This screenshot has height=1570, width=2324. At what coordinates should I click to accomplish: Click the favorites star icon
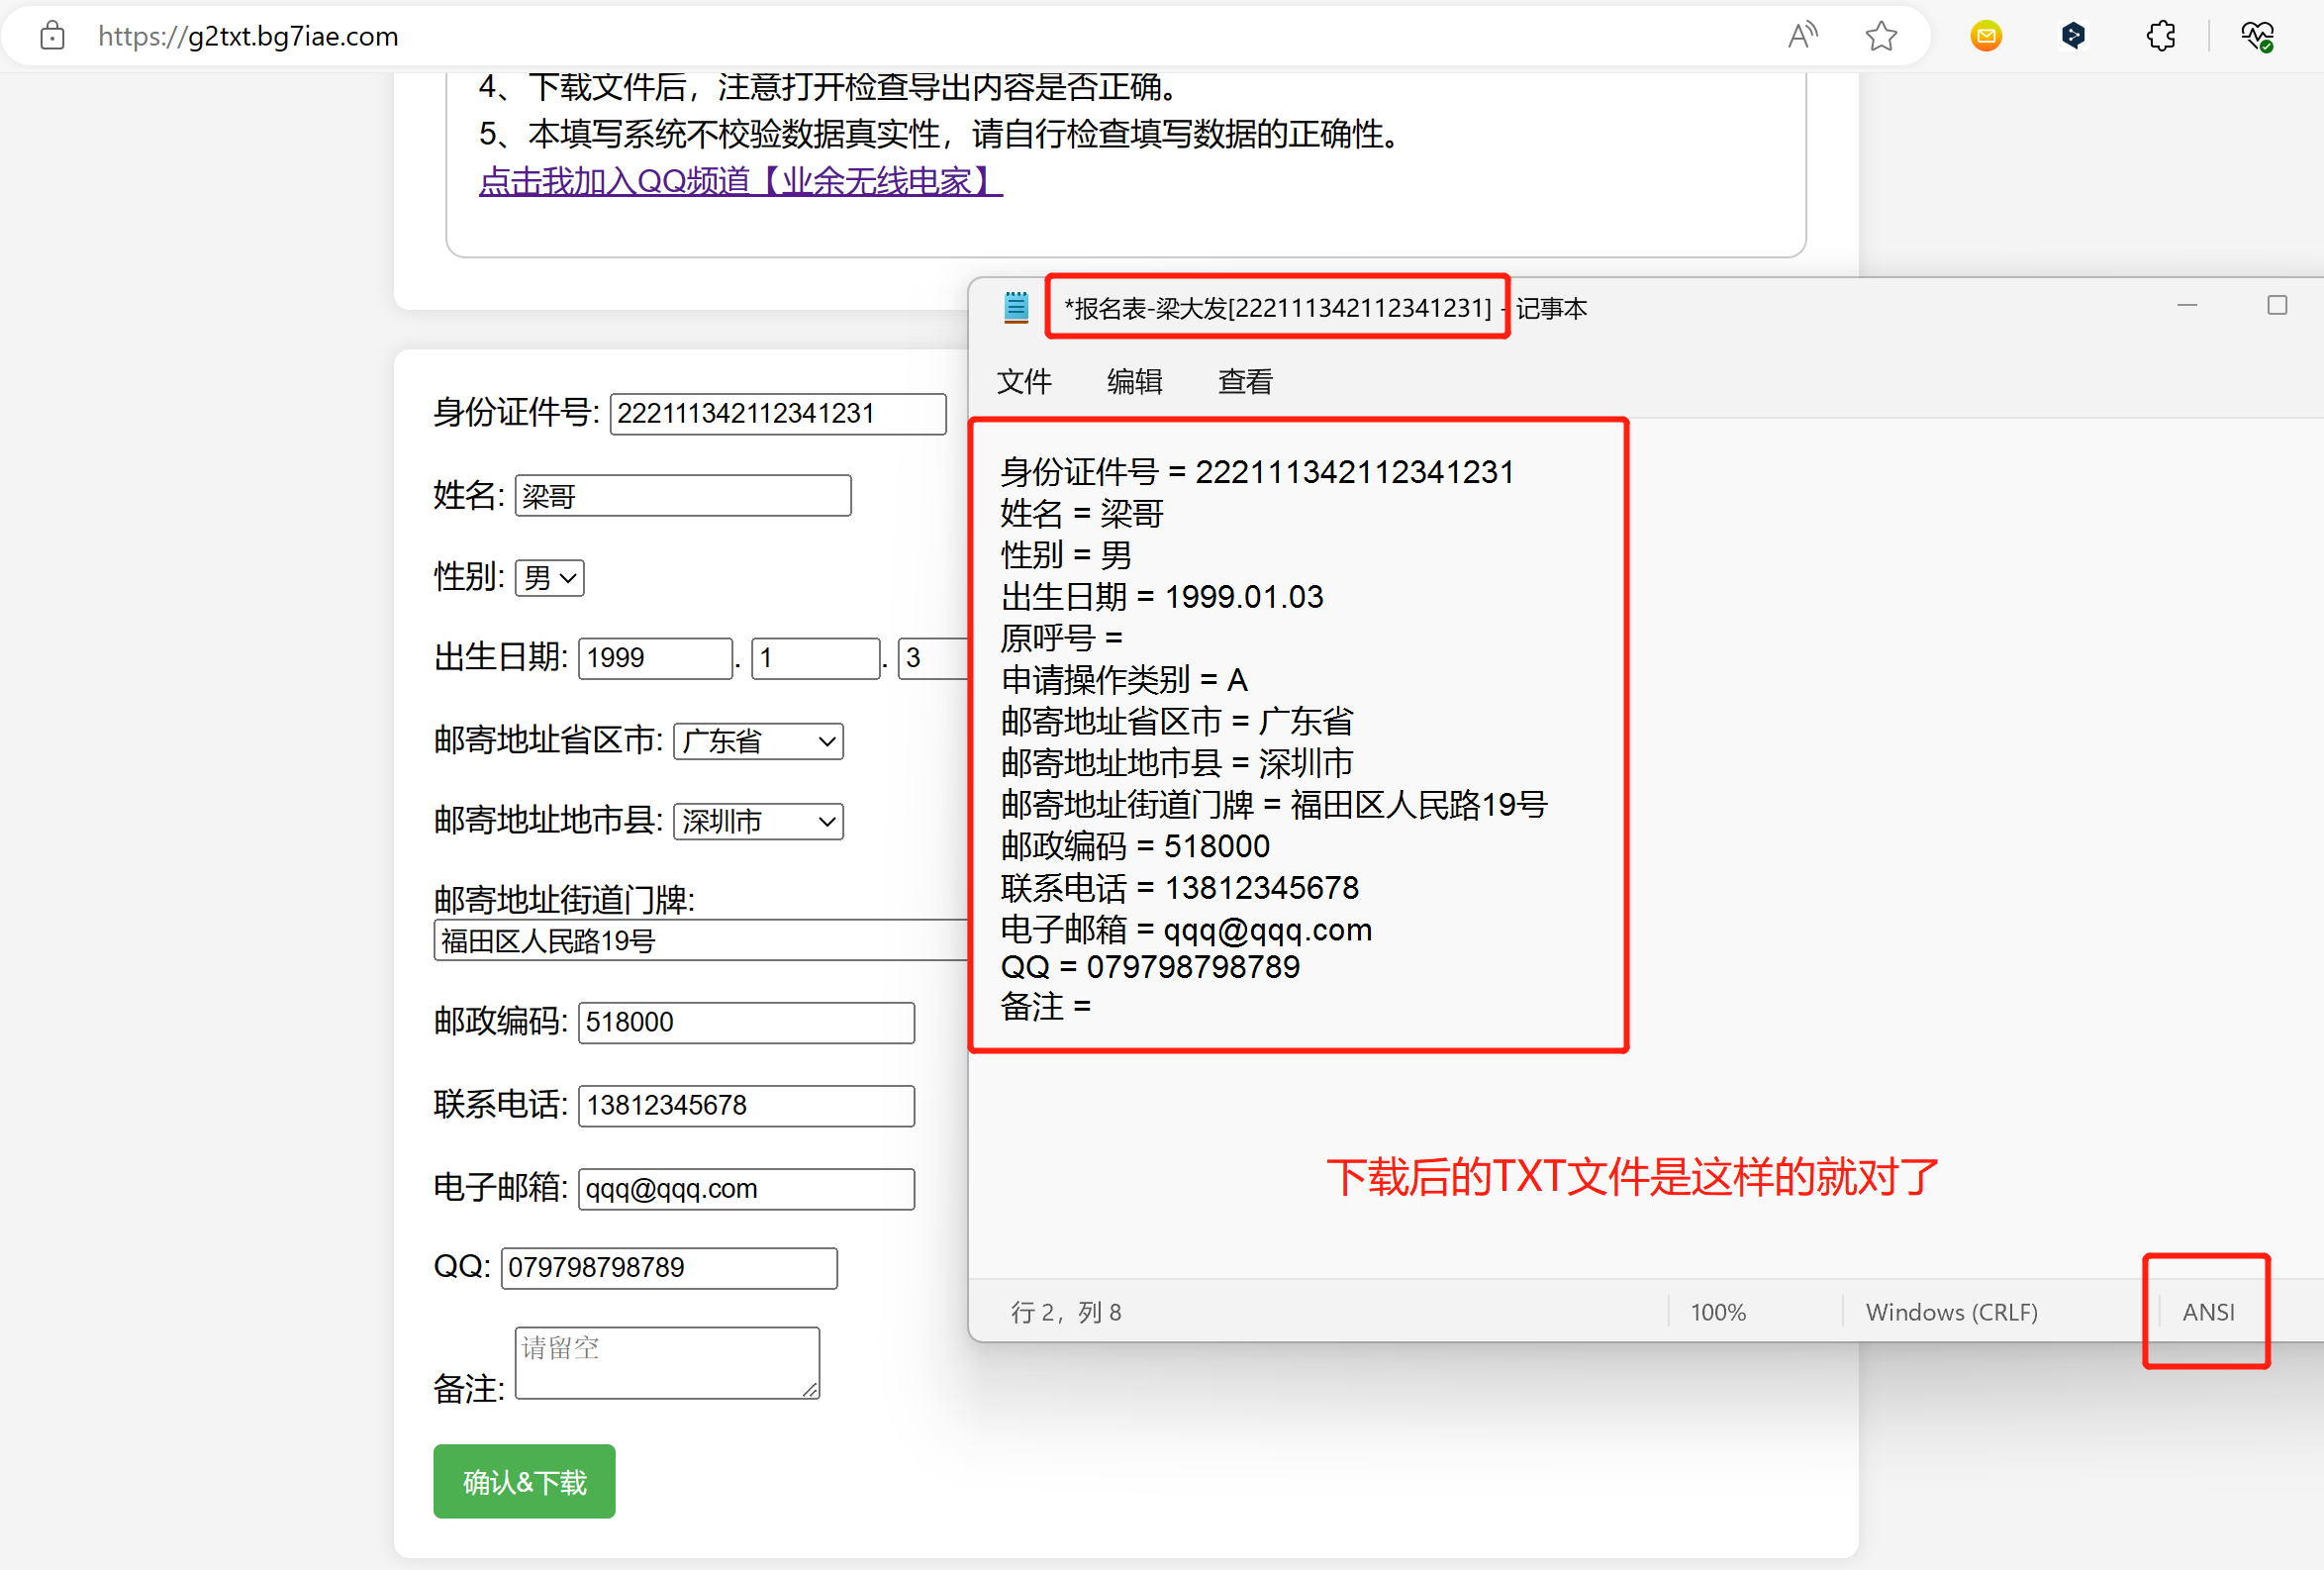(x=1881, y=36)
